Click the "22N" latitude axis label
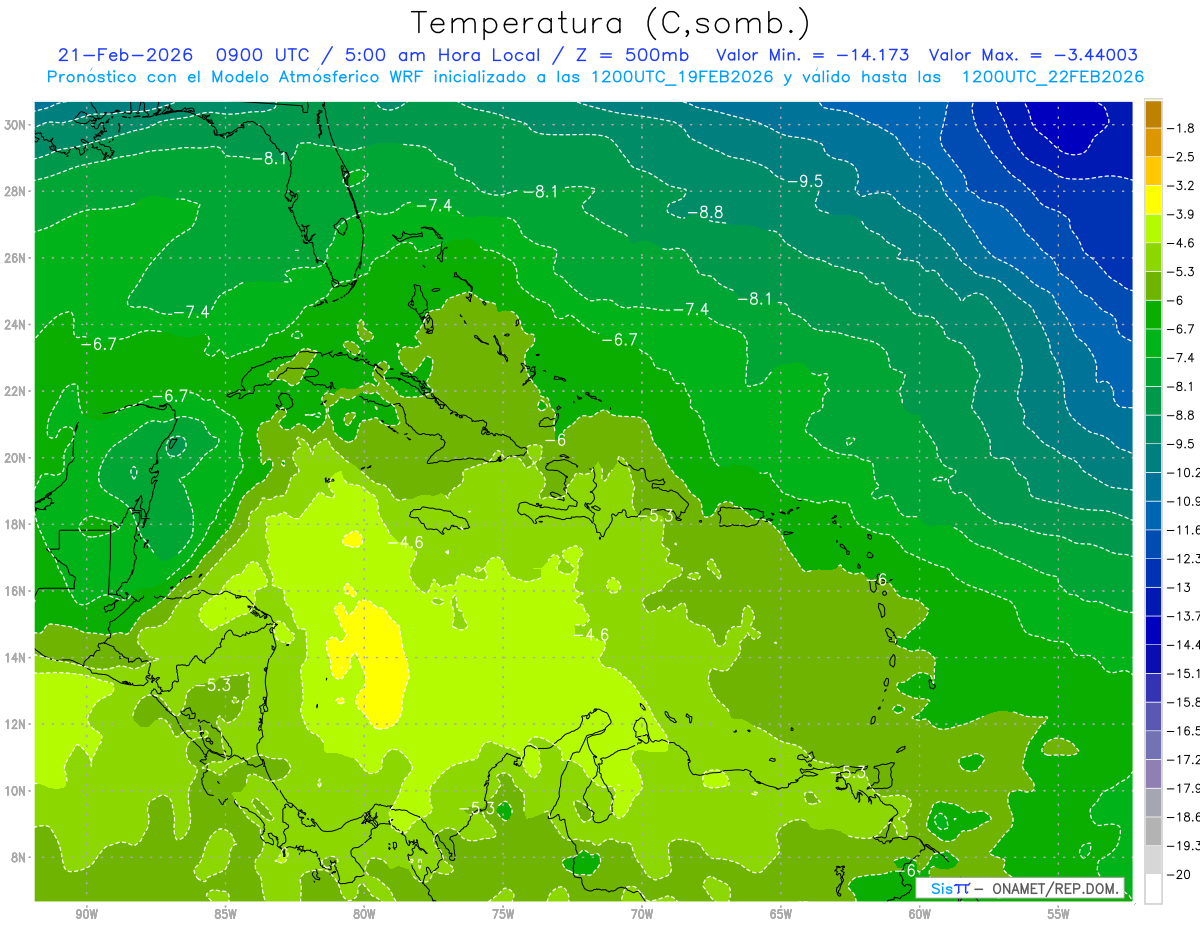Viewport: 1200px width, 927px height. (x=16, y=391)
